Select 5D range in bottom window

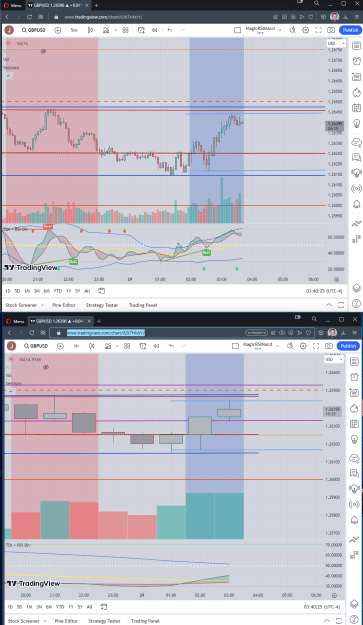[x=20, y=607]
